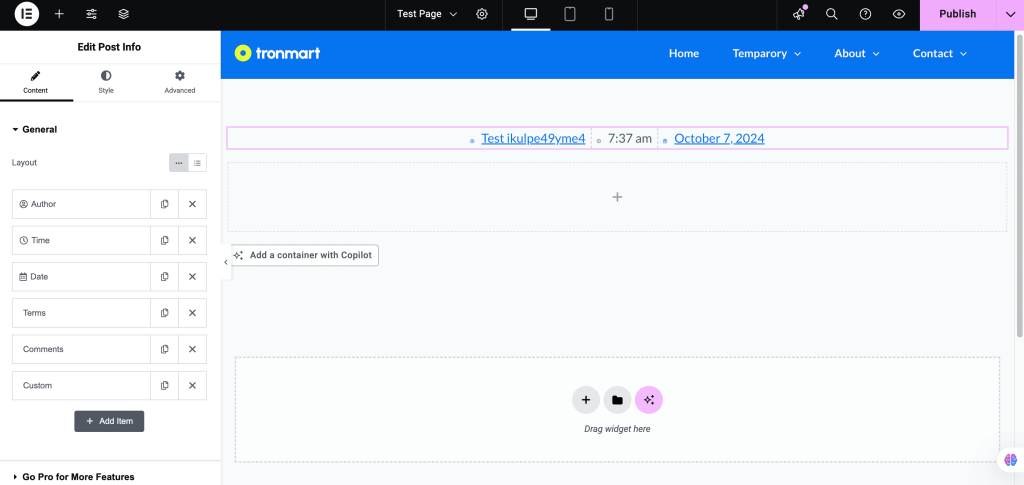
Task: Open site settings sliders icon
Action: (91, 14)
